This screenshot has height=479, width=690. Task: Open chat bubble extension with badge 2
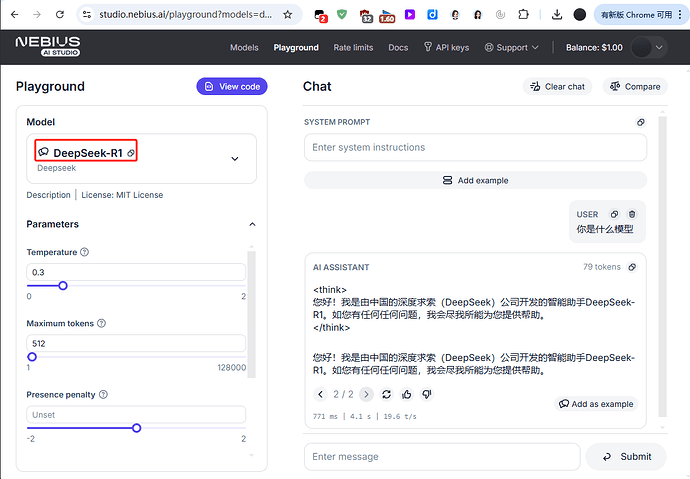(320, 15)
